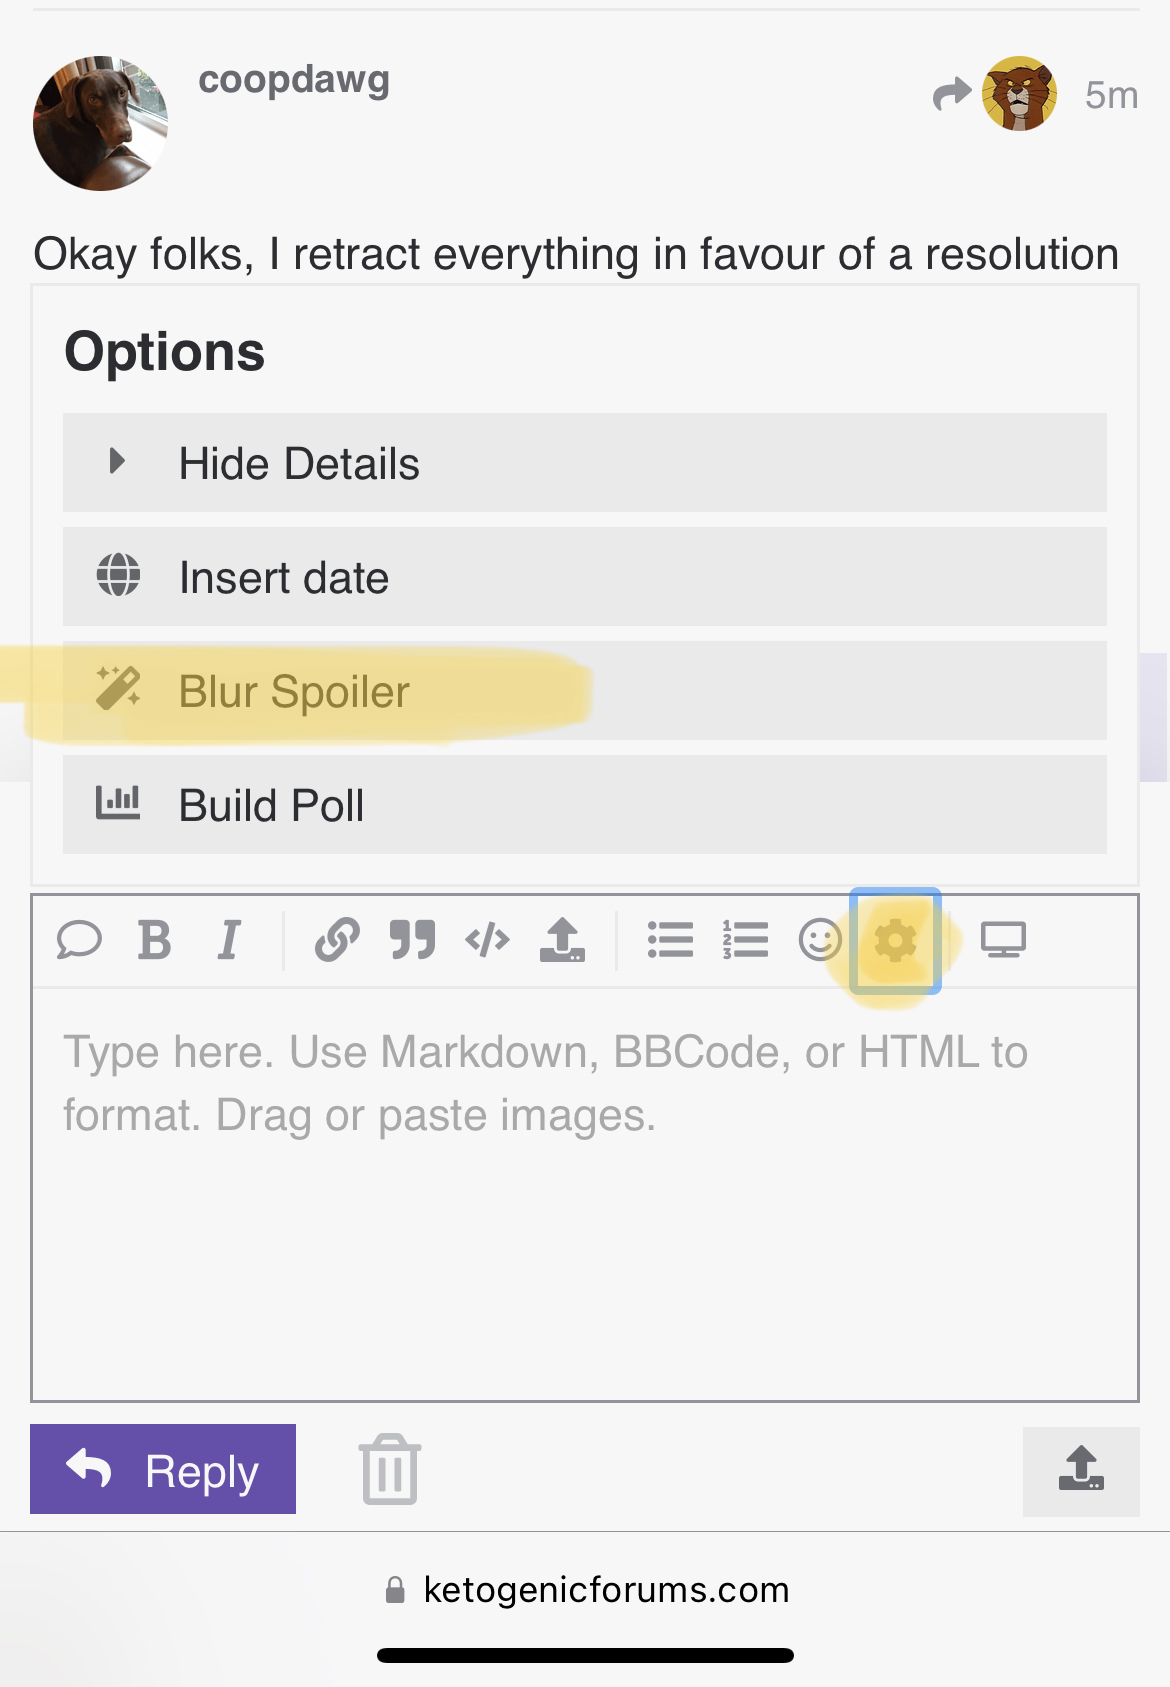Insert a numbered list
This screenshot has height=1687, width=1170.
745,940
